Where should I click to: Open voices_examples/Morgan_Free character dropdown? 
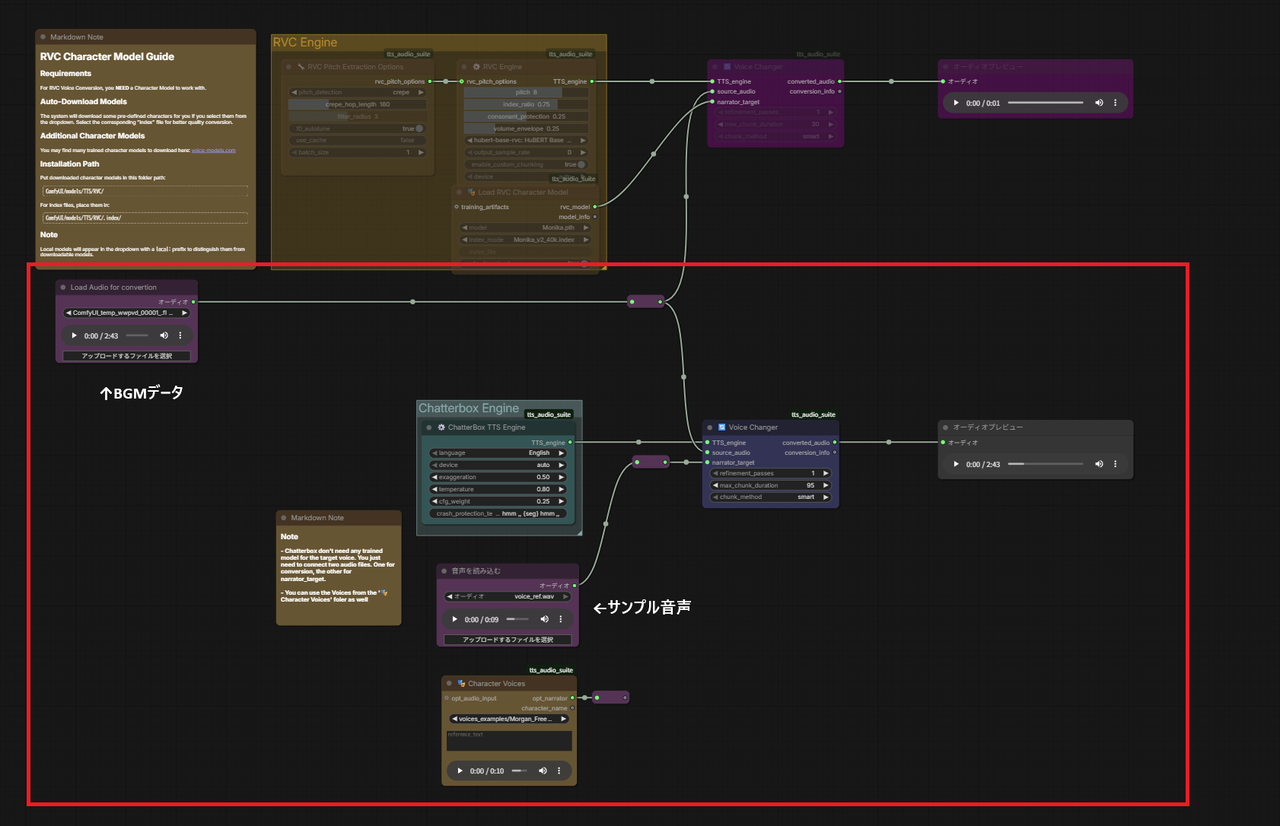coord(510,718)
